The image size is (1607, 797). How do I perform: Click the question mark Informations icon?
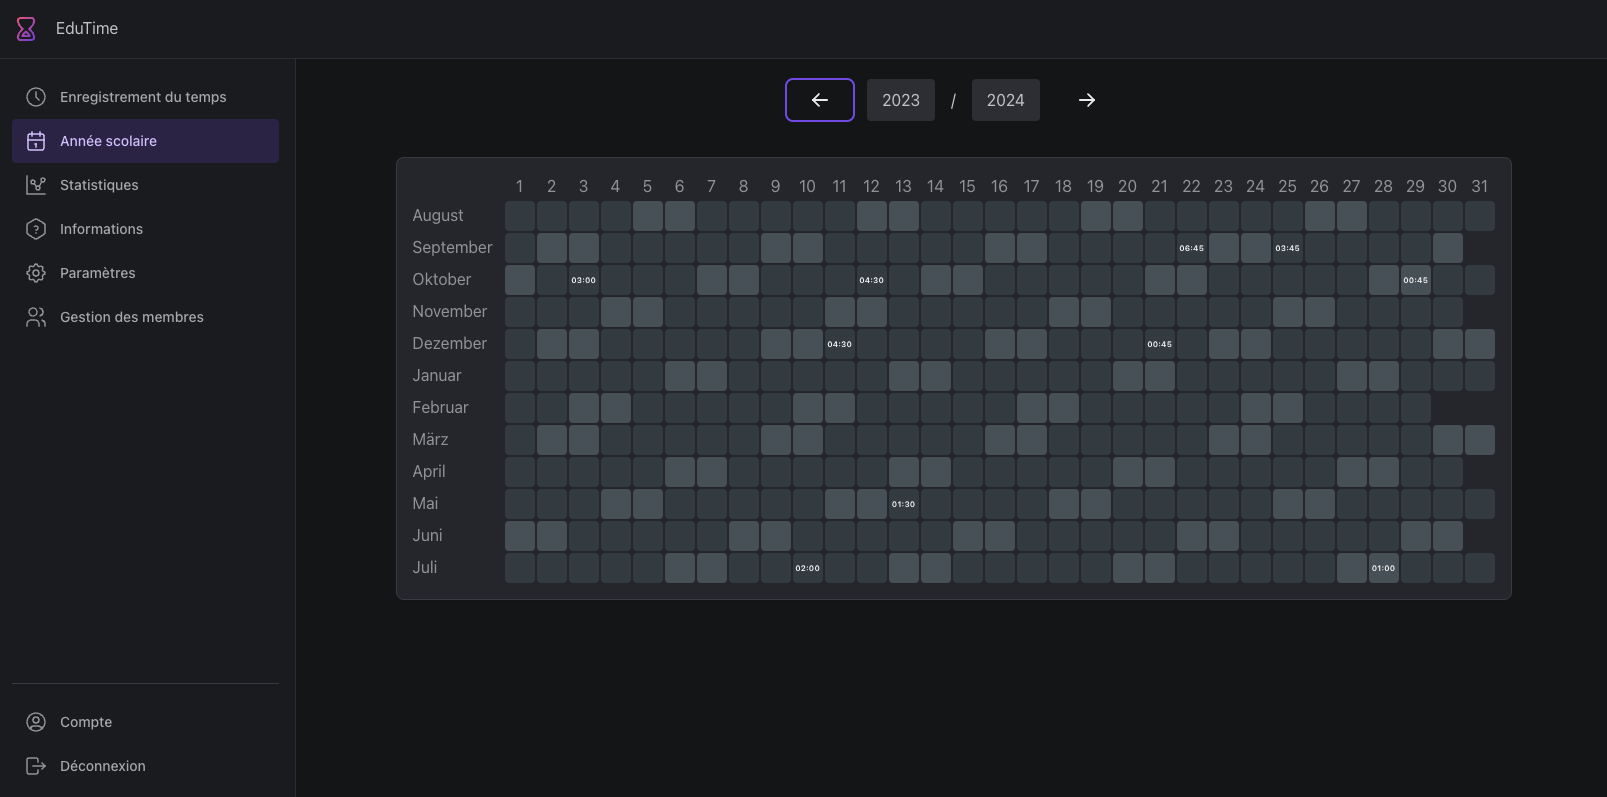[x=36, y=229]
